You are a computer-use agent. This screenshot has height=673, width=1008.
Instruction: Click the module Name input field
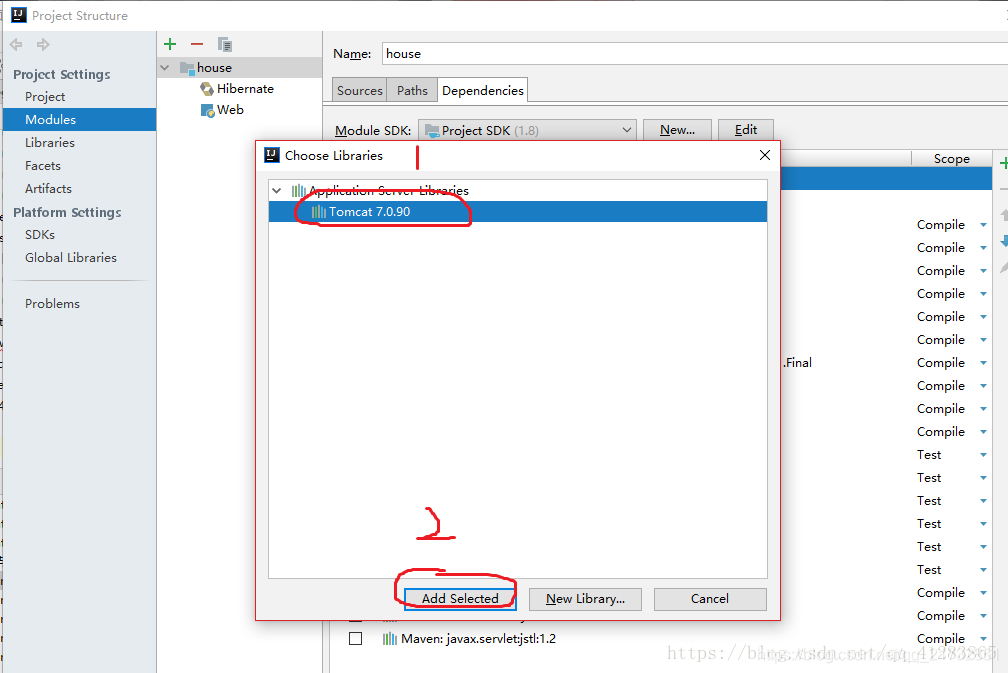(694, 54)
